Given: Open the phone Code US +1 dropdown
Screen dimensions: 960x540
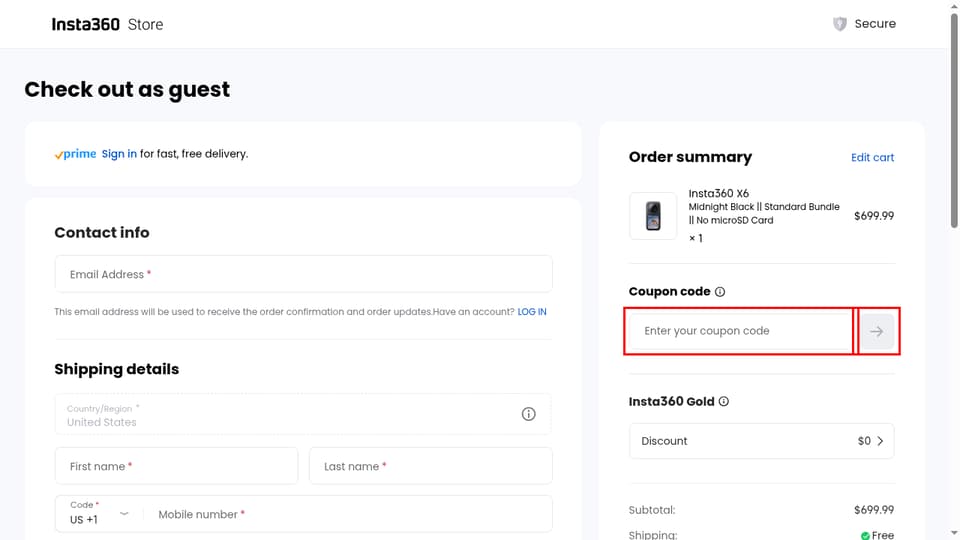Looking at the screenshot, I should pyautogui.click(x=99, y=514).
